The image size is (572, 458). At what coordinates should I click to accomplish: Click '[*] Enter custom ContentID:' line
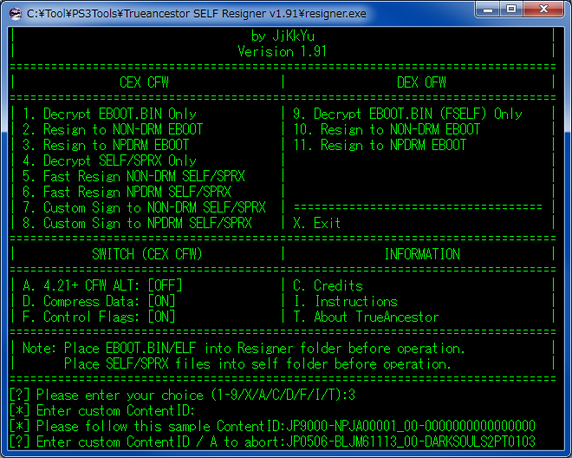(x=102, y=411)
